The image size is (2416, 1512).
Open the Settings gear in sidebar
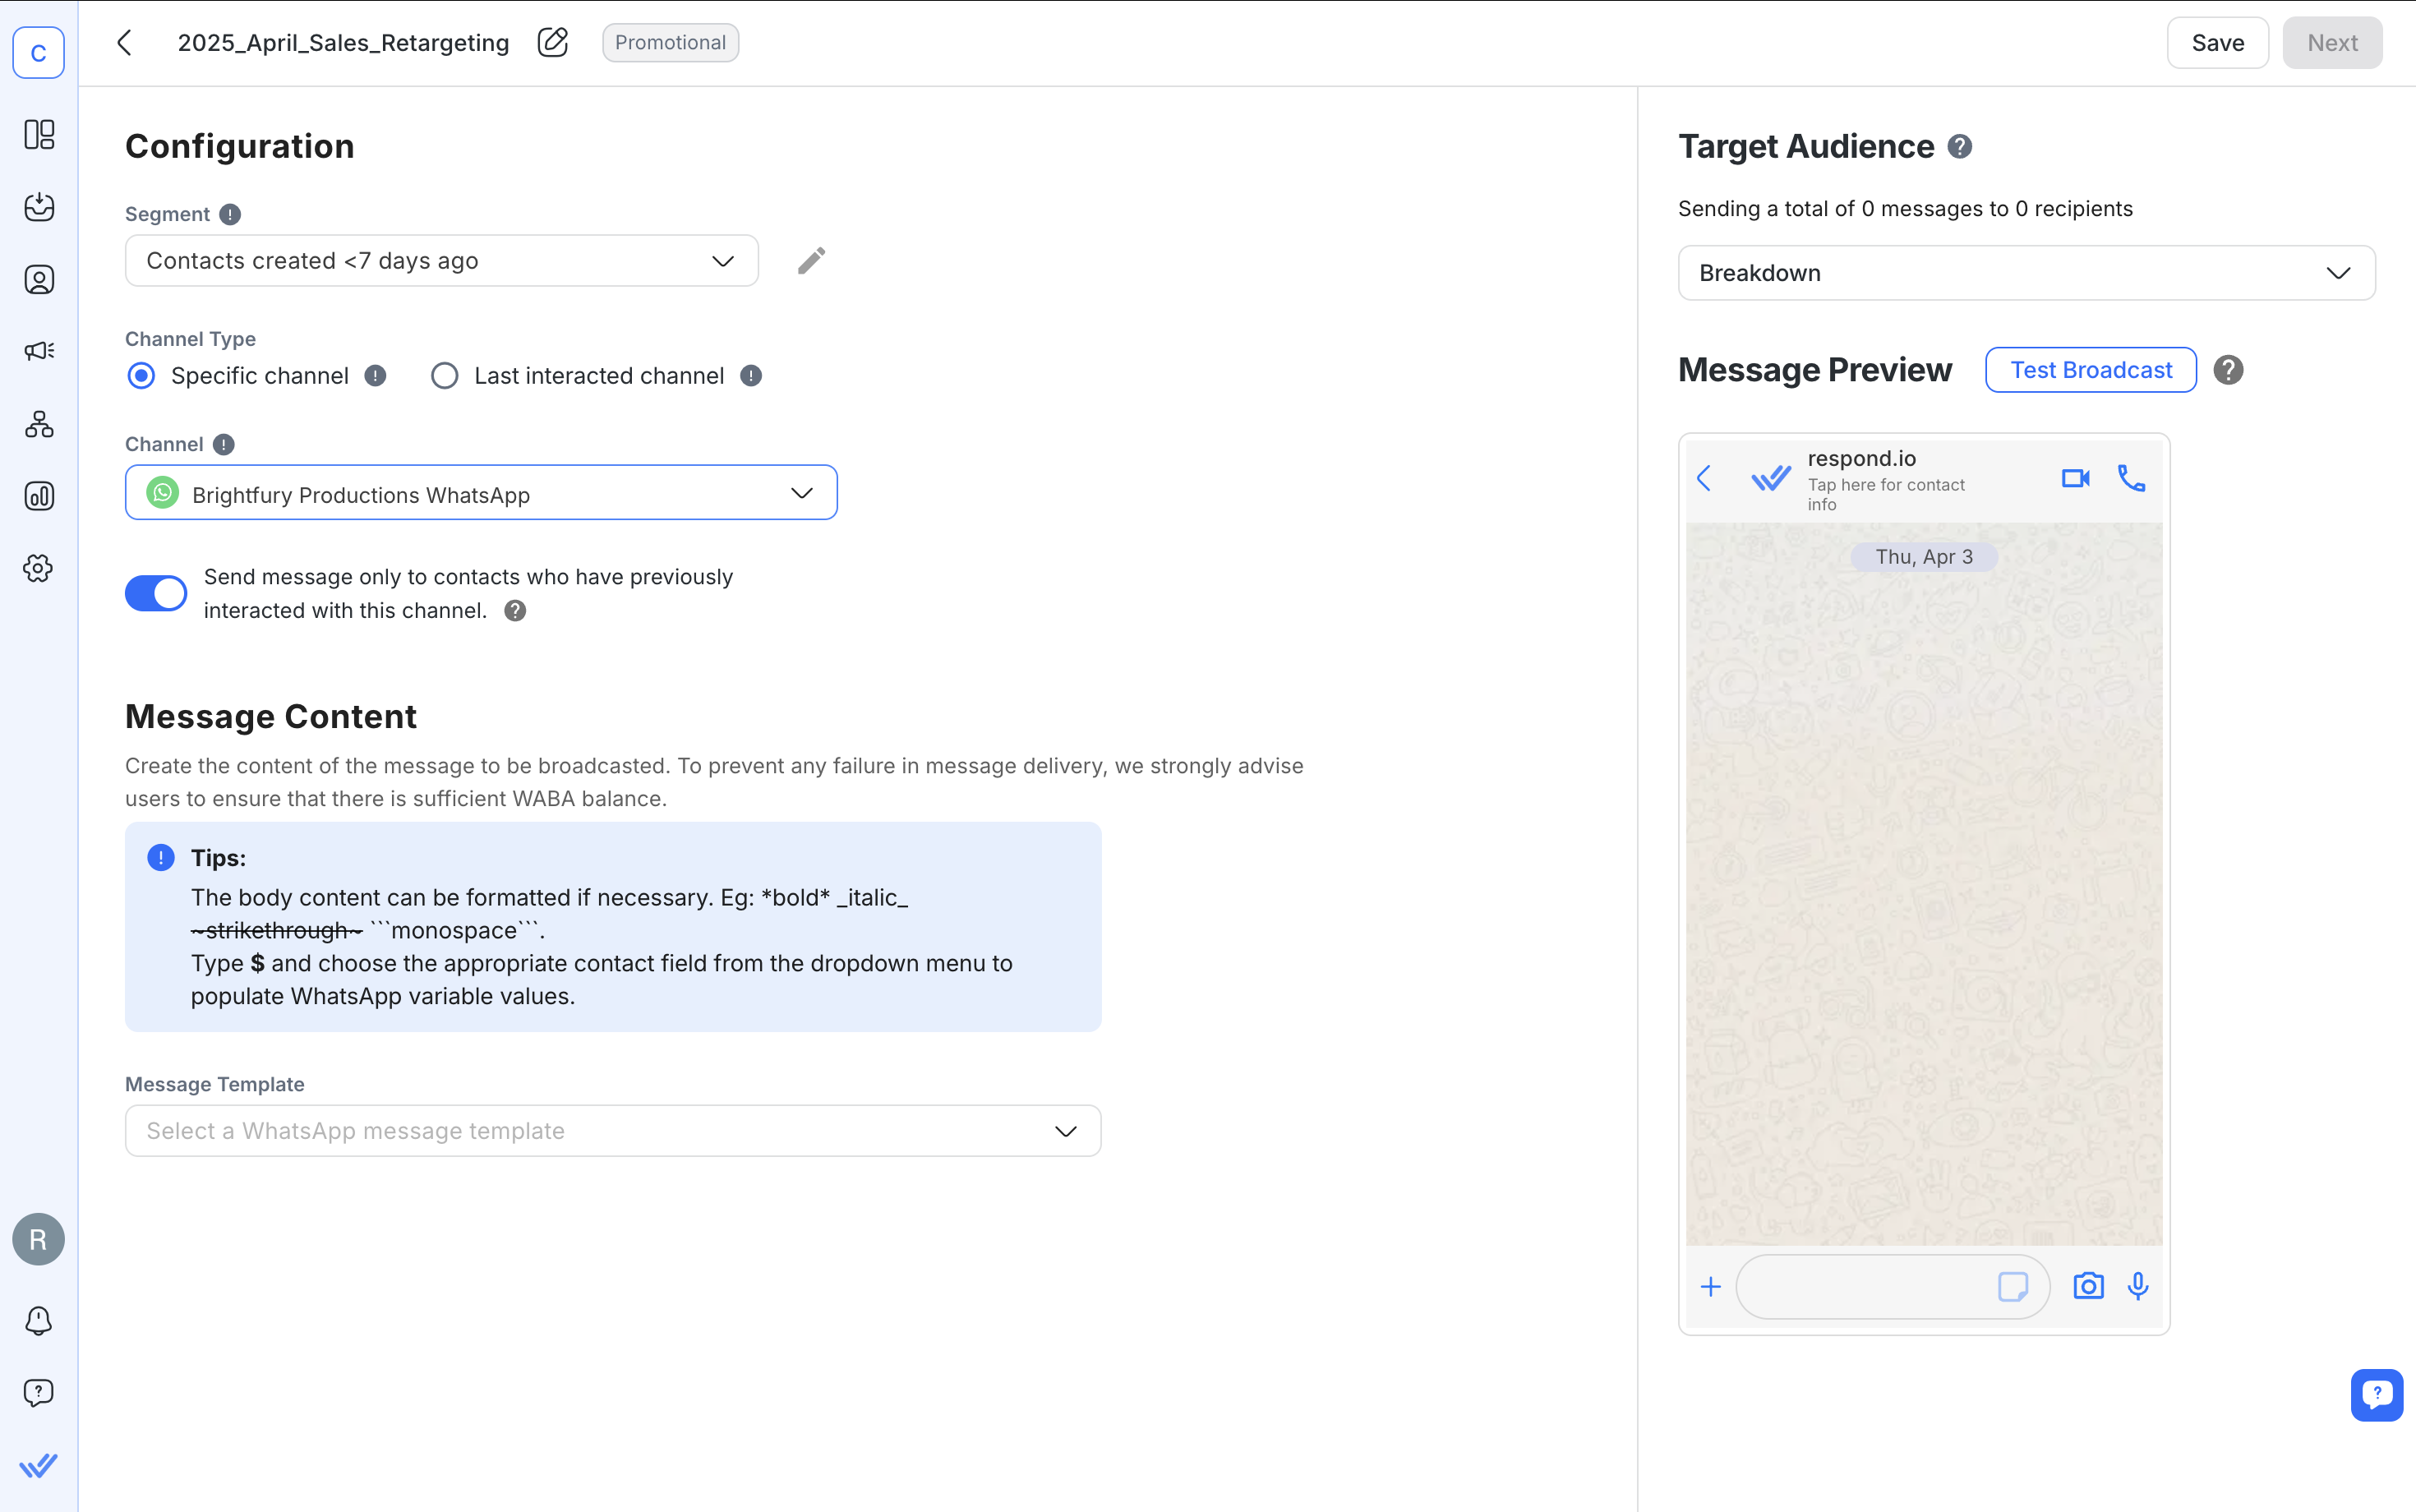pyautogui.click(x=39, y=568)
